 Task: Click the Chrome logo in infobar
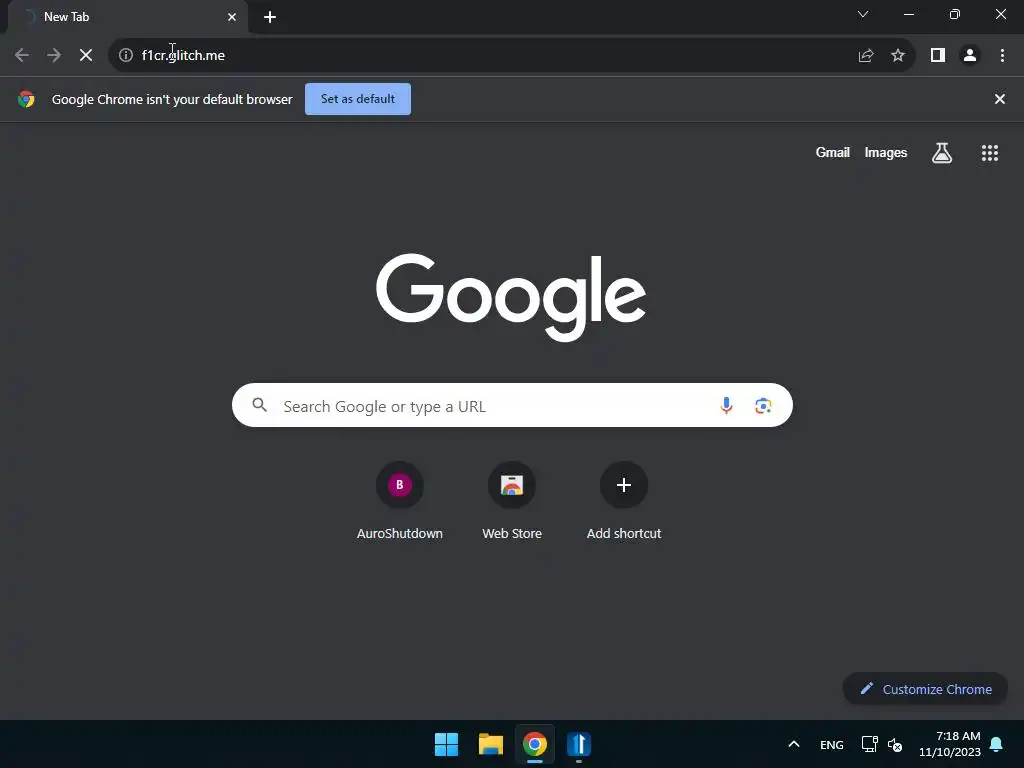coord(26,99)
